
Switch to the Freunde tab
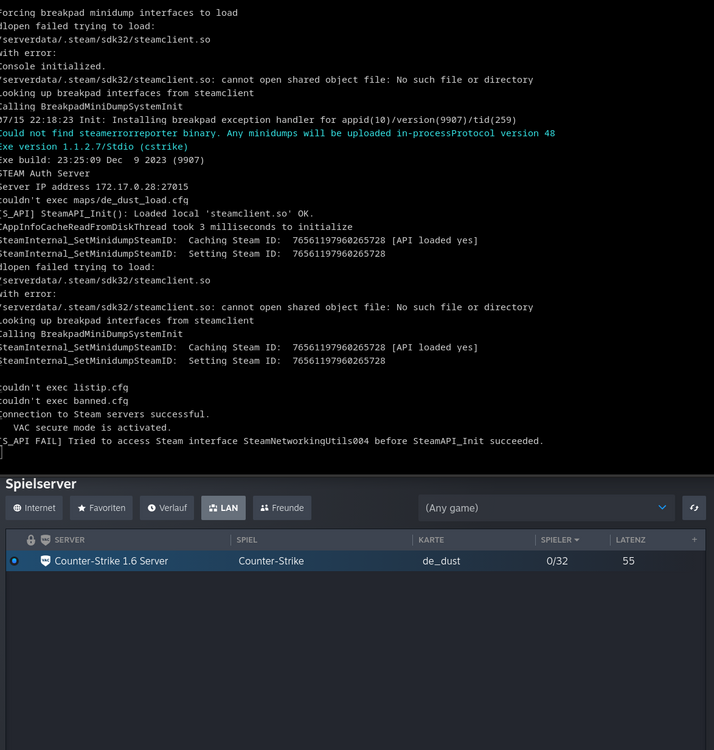(x=282, y=507)
